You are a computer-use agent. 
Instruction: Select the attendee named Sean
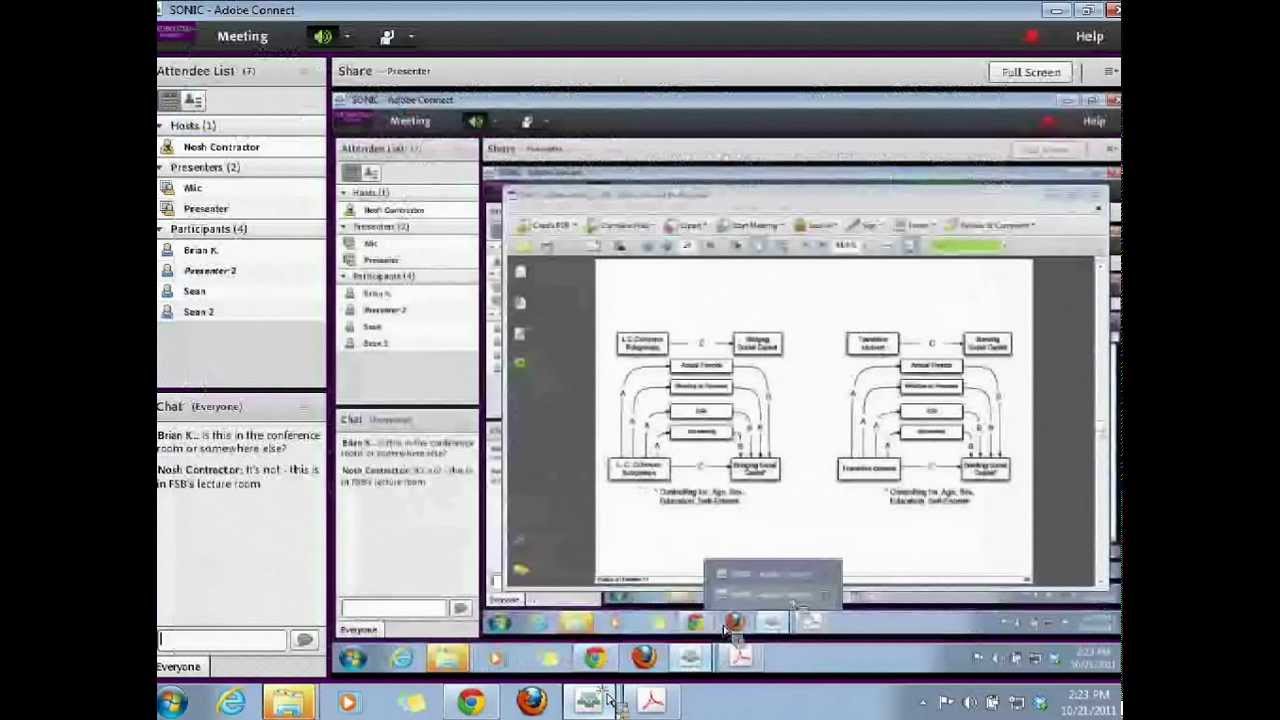coord(195,291)
